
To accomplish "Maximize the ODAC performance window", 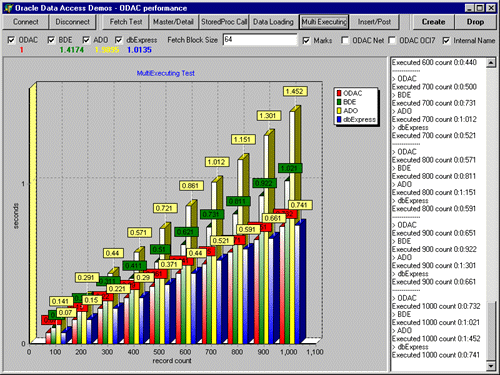I will pyautogui.click(x=480, y=8).
